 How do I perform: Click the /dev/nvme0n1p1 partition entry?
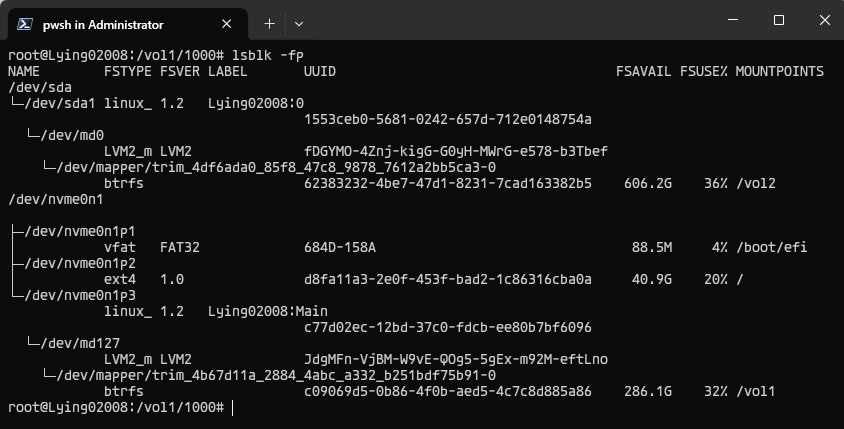[x=80, y=231]
